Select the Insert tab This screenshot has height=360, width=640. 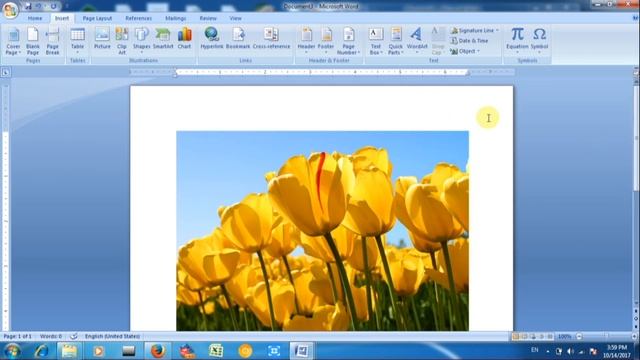62,18
